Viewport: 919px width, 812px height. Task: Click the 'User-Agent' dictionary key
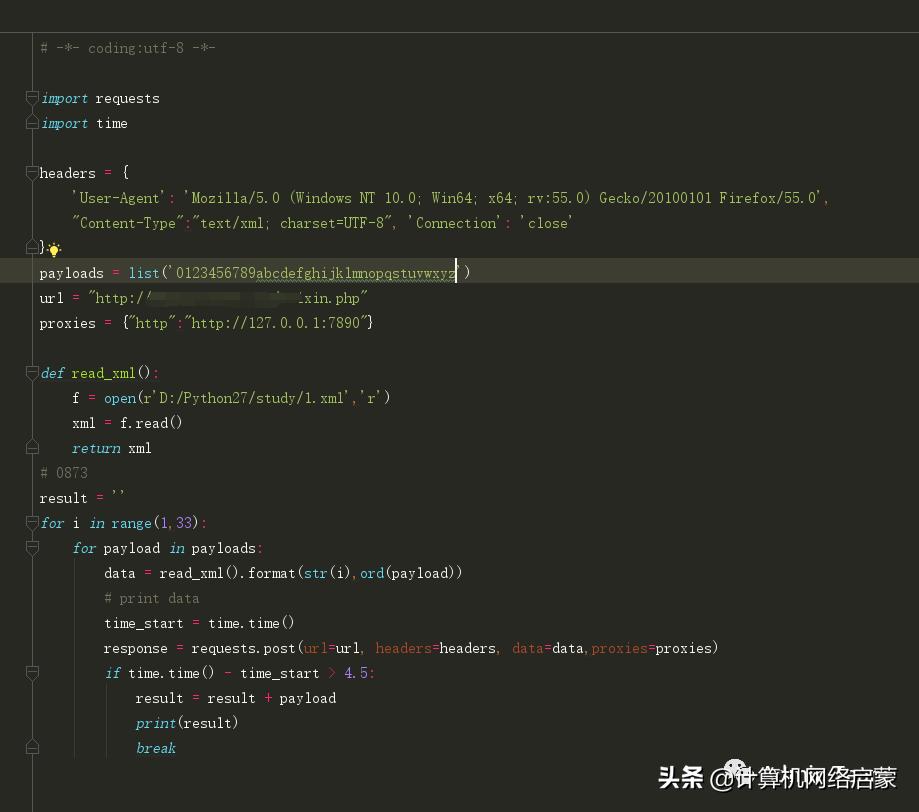(x=118, y=198)
